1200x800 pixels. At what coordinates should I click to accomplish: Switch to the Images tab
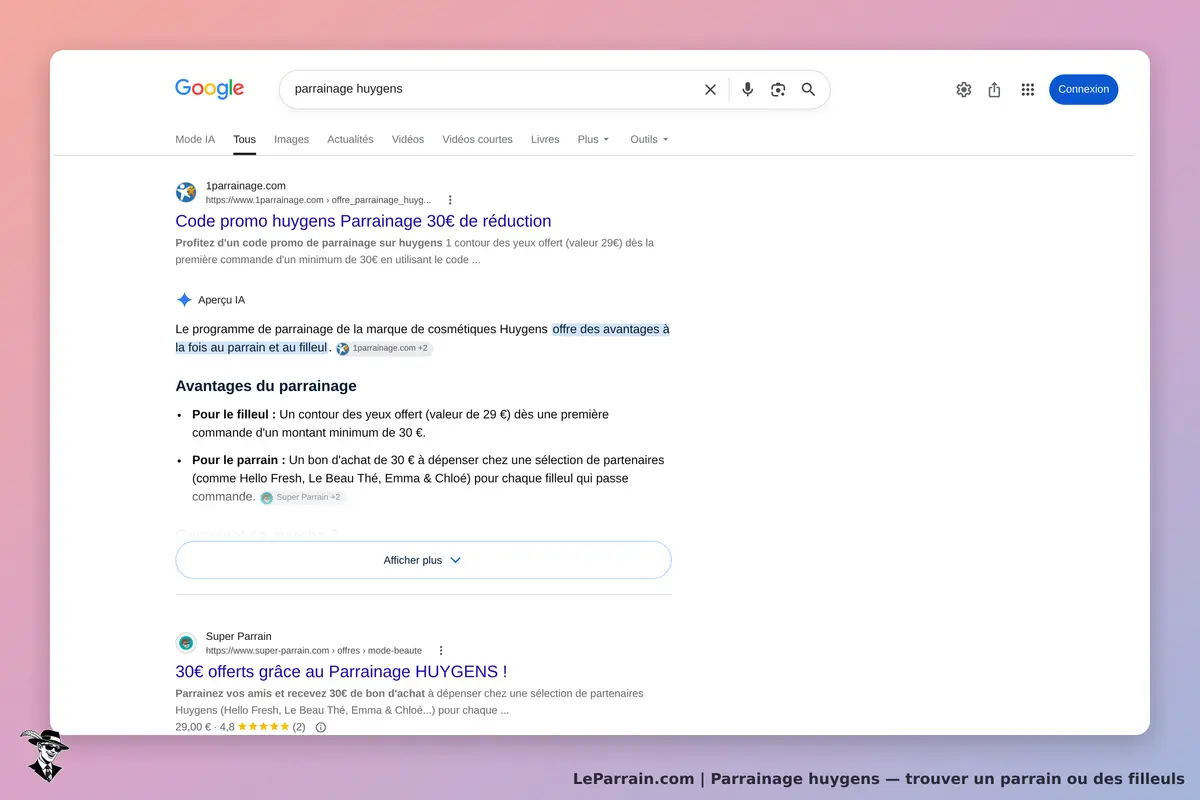[x=291, y=139]
